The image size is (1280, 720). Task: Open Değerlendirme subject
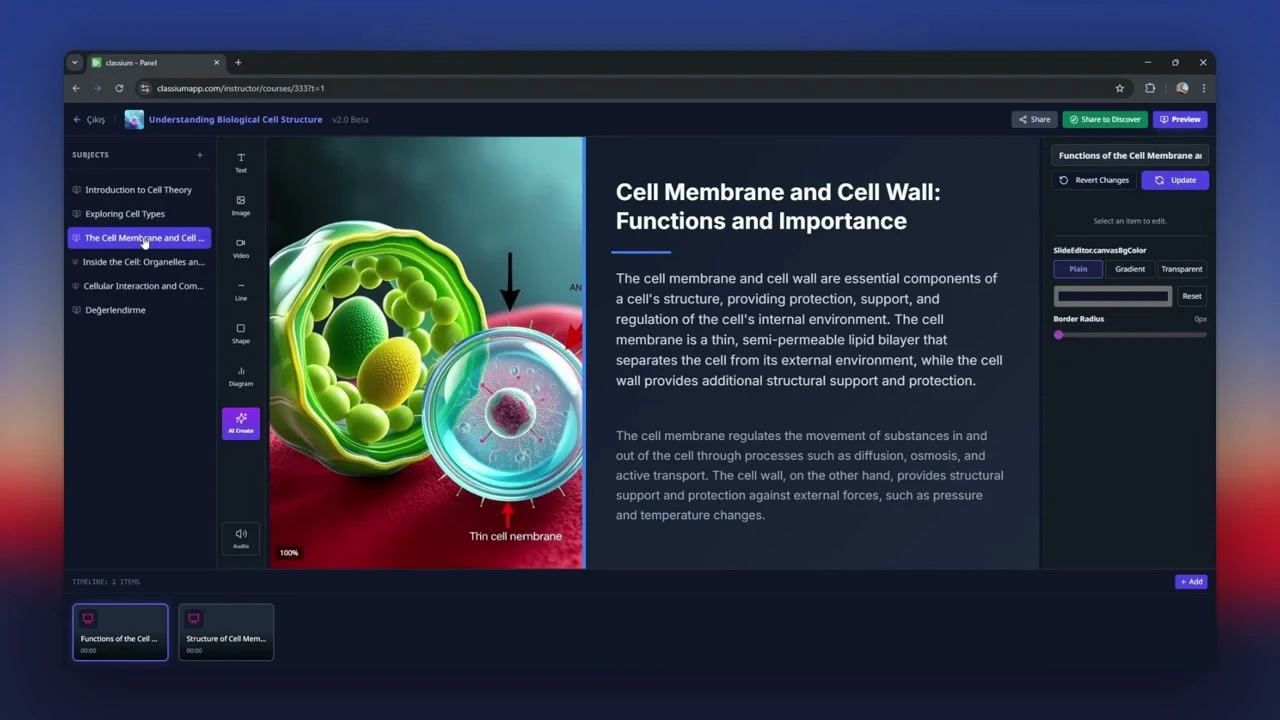(139, 310)
